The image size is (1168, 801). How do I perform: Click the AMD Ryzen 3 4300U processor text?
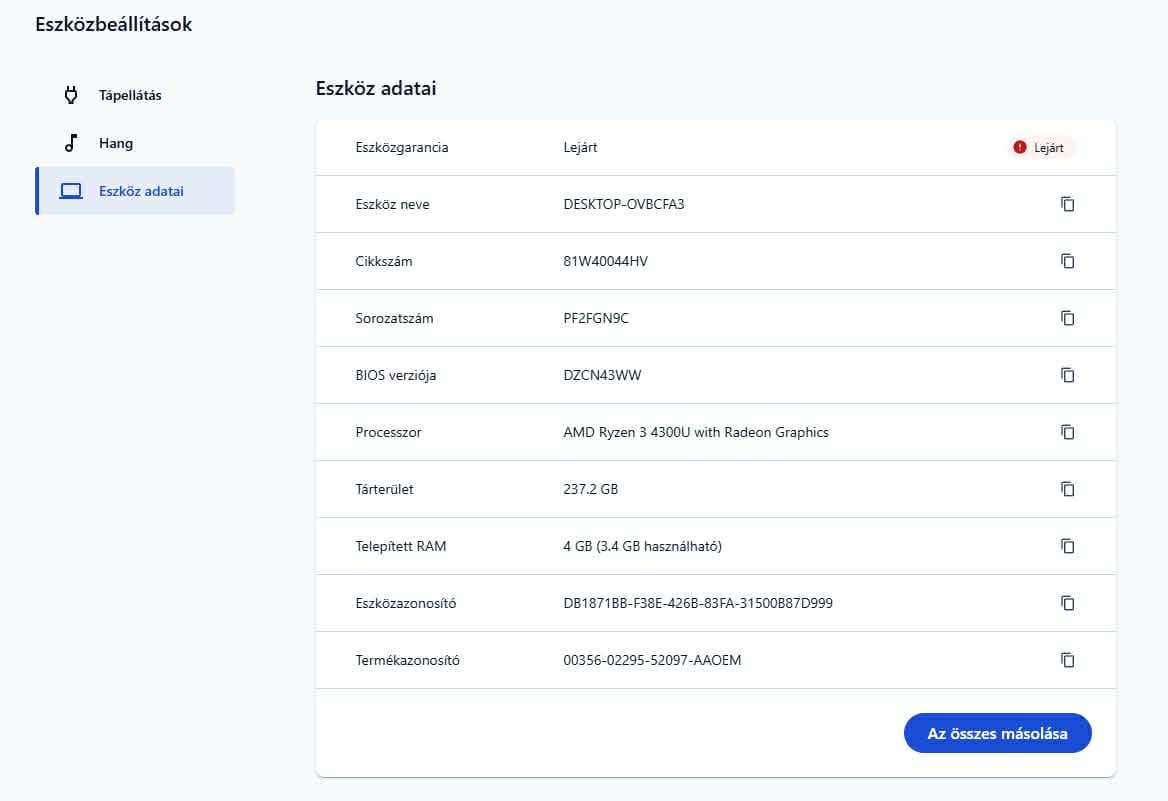pos(696,432)
